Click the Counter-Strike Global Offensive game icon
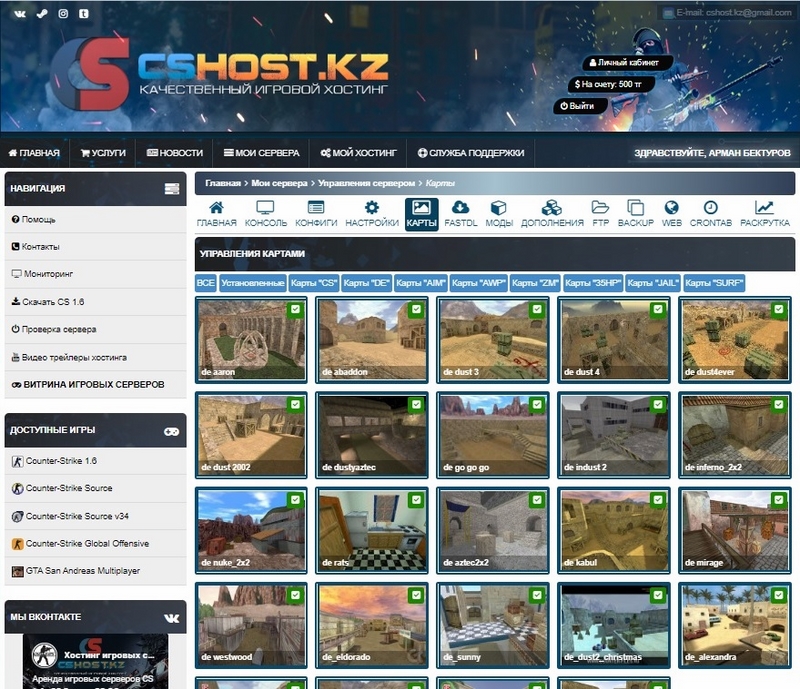This screenshot has width=800, height=689. (x=17, y=544)
